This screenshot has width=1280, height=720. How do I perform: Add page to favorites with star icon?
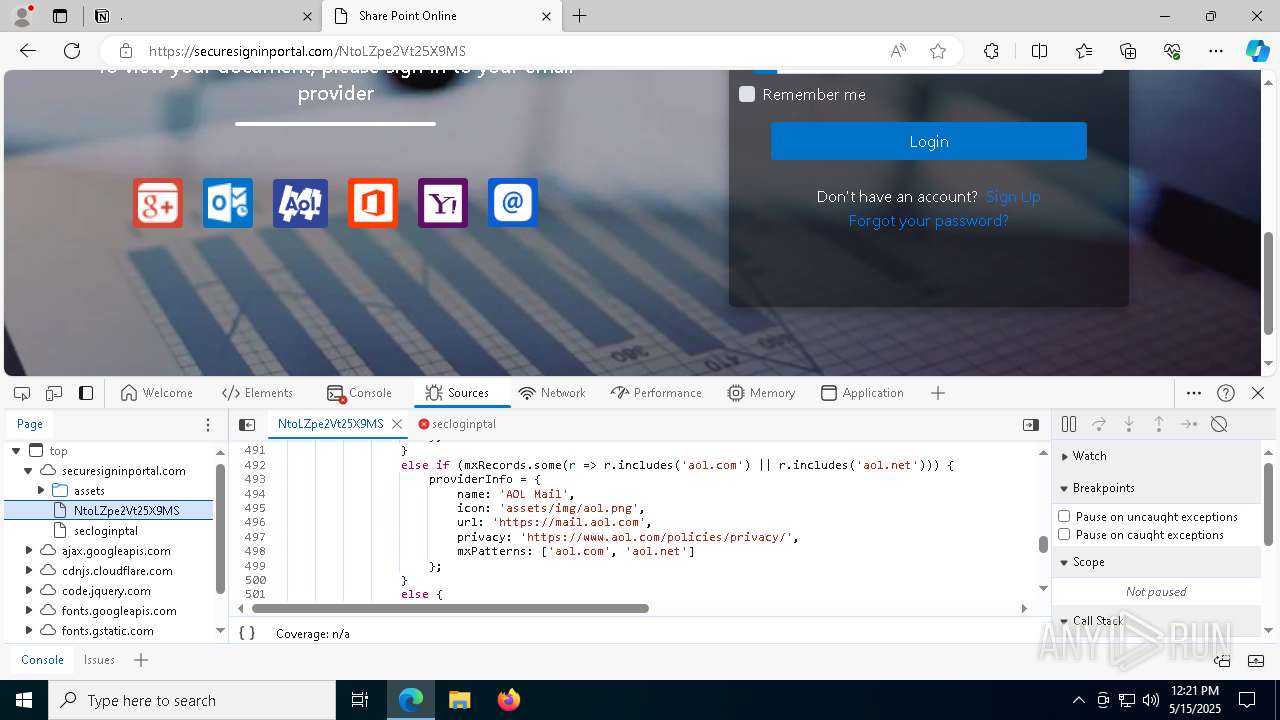click(938, 51)
